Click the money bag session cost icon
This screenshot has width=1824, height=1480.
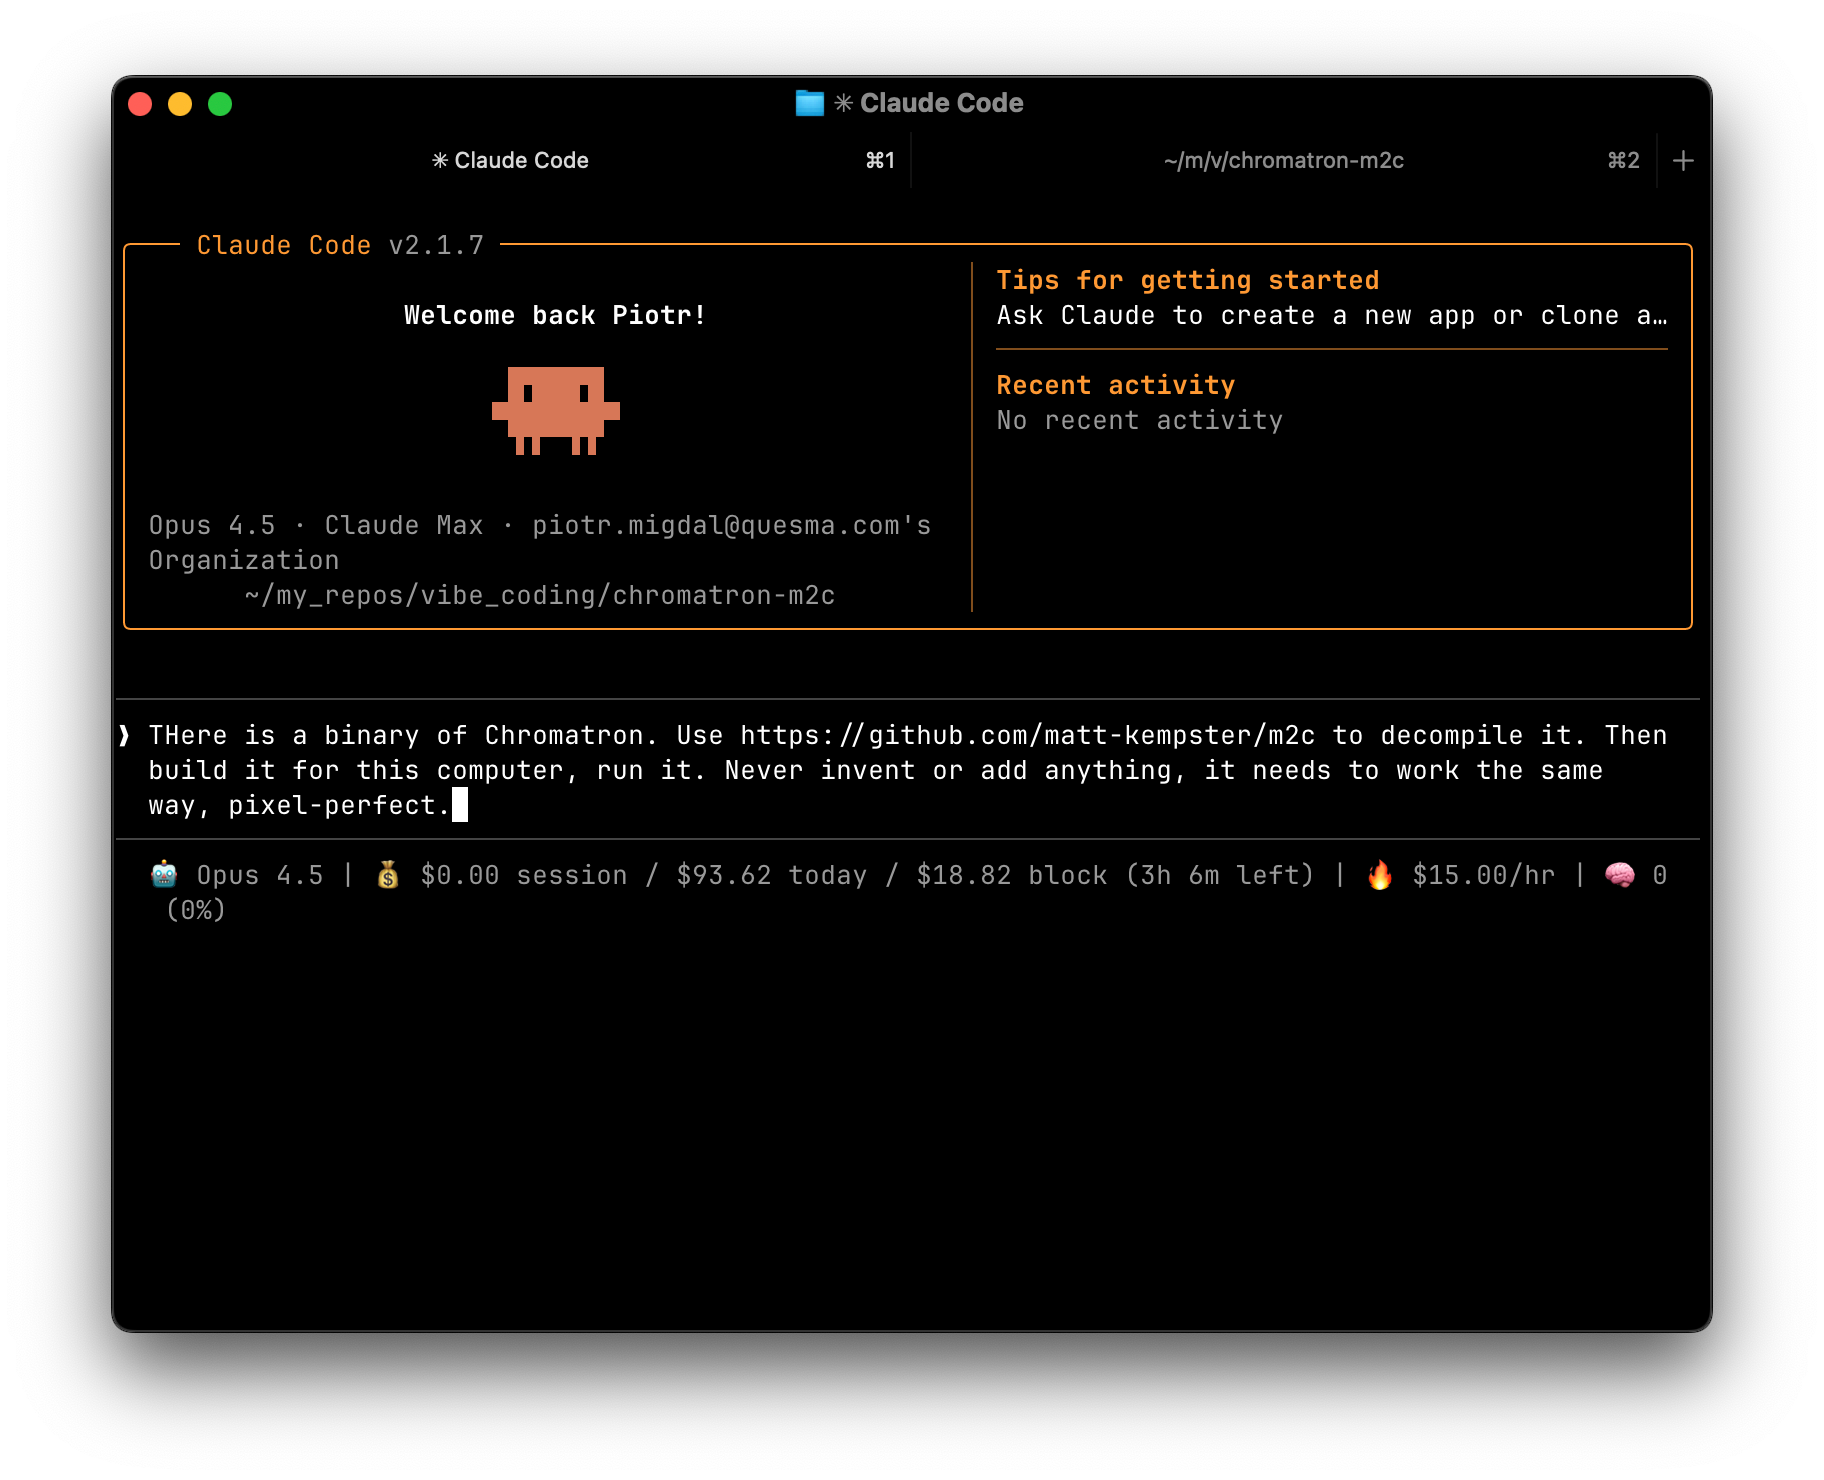click(388, 874)
